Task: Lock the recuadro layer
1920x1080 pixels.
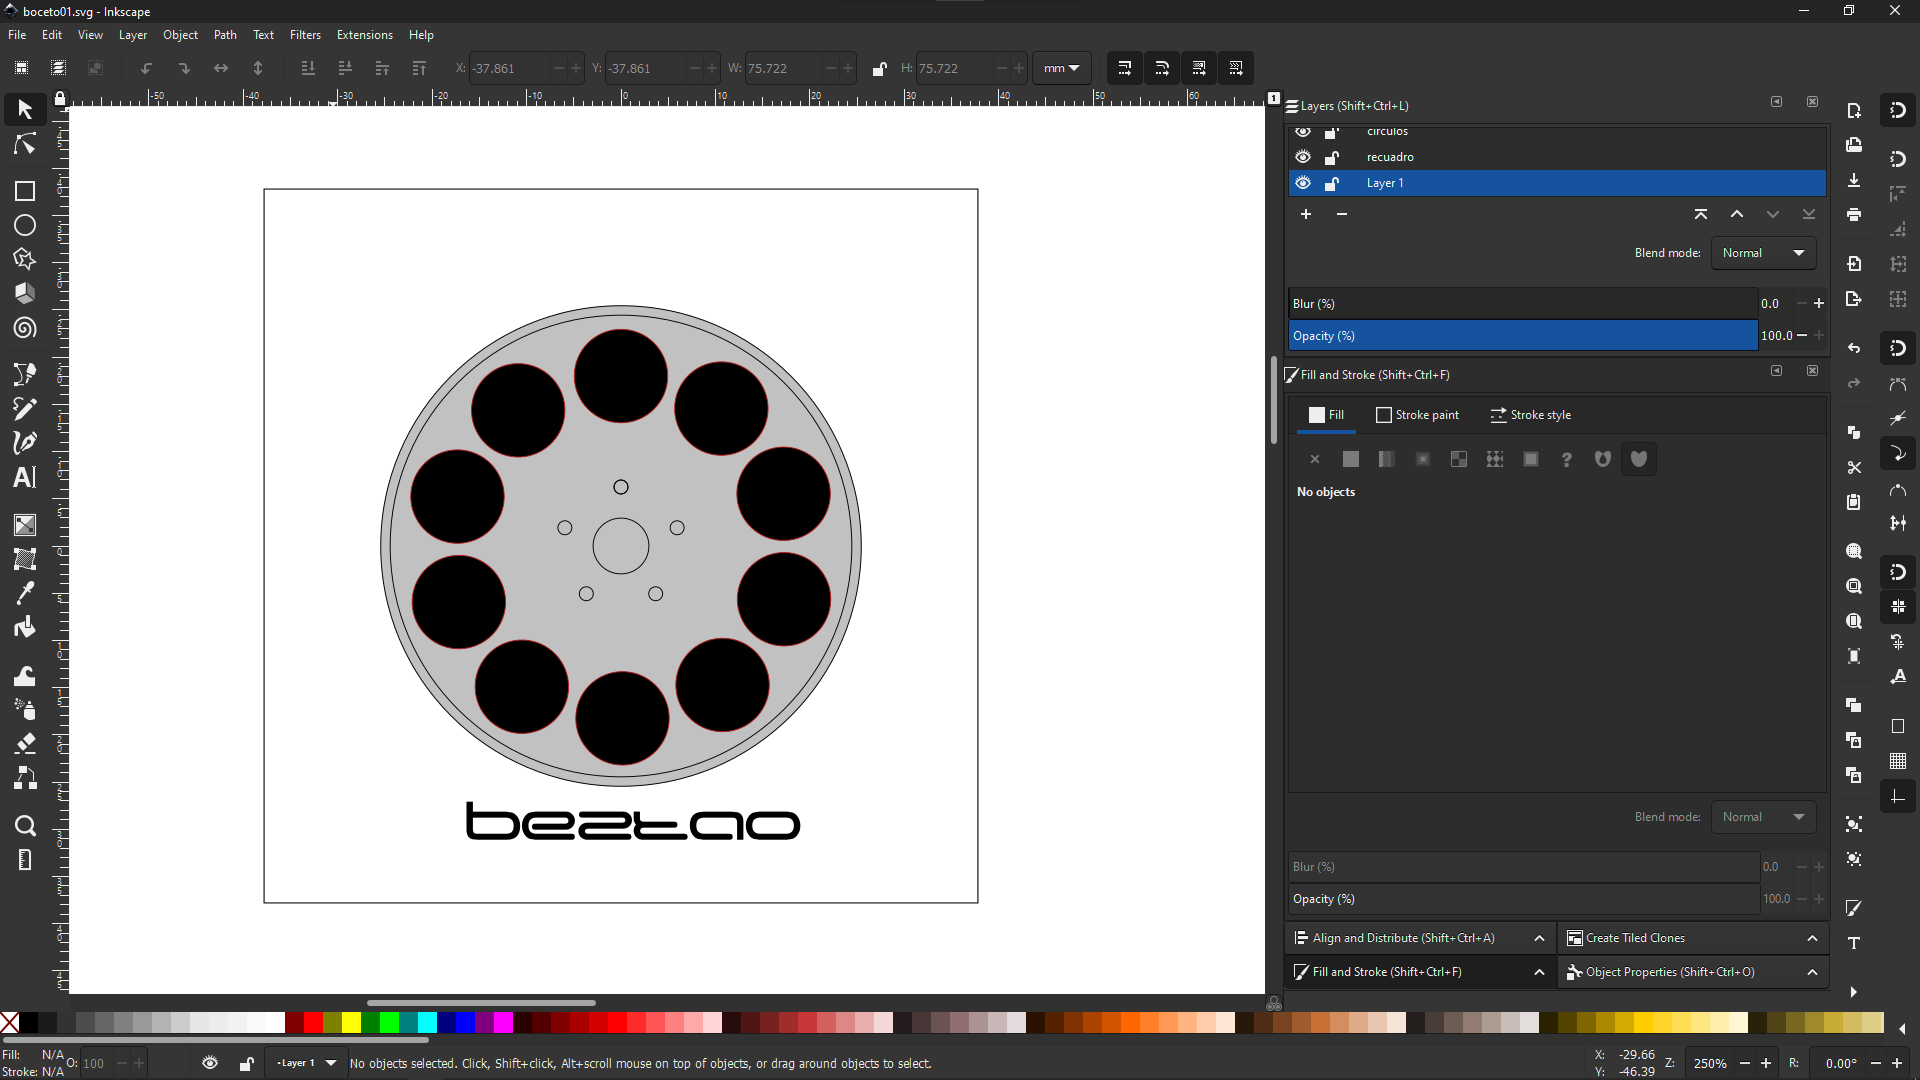Action: [1332, 157]
